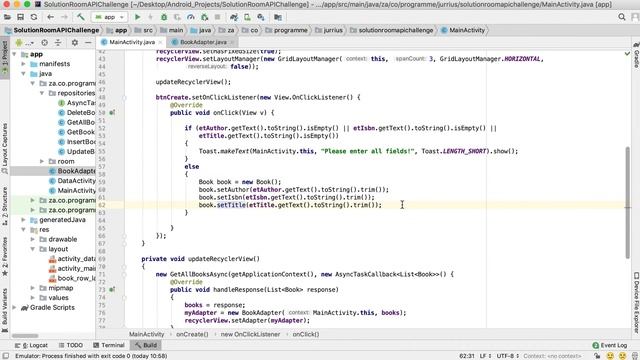Image resolution: width=640 pixels, height=360 pixels.
Task: Open the Terminal tool window tab
Action: [109, 345]
